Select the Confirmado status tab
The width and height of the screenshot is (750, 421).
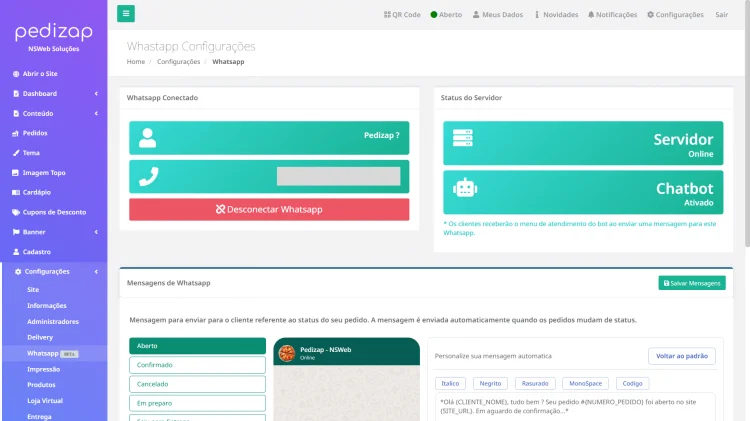pos(197,365)
